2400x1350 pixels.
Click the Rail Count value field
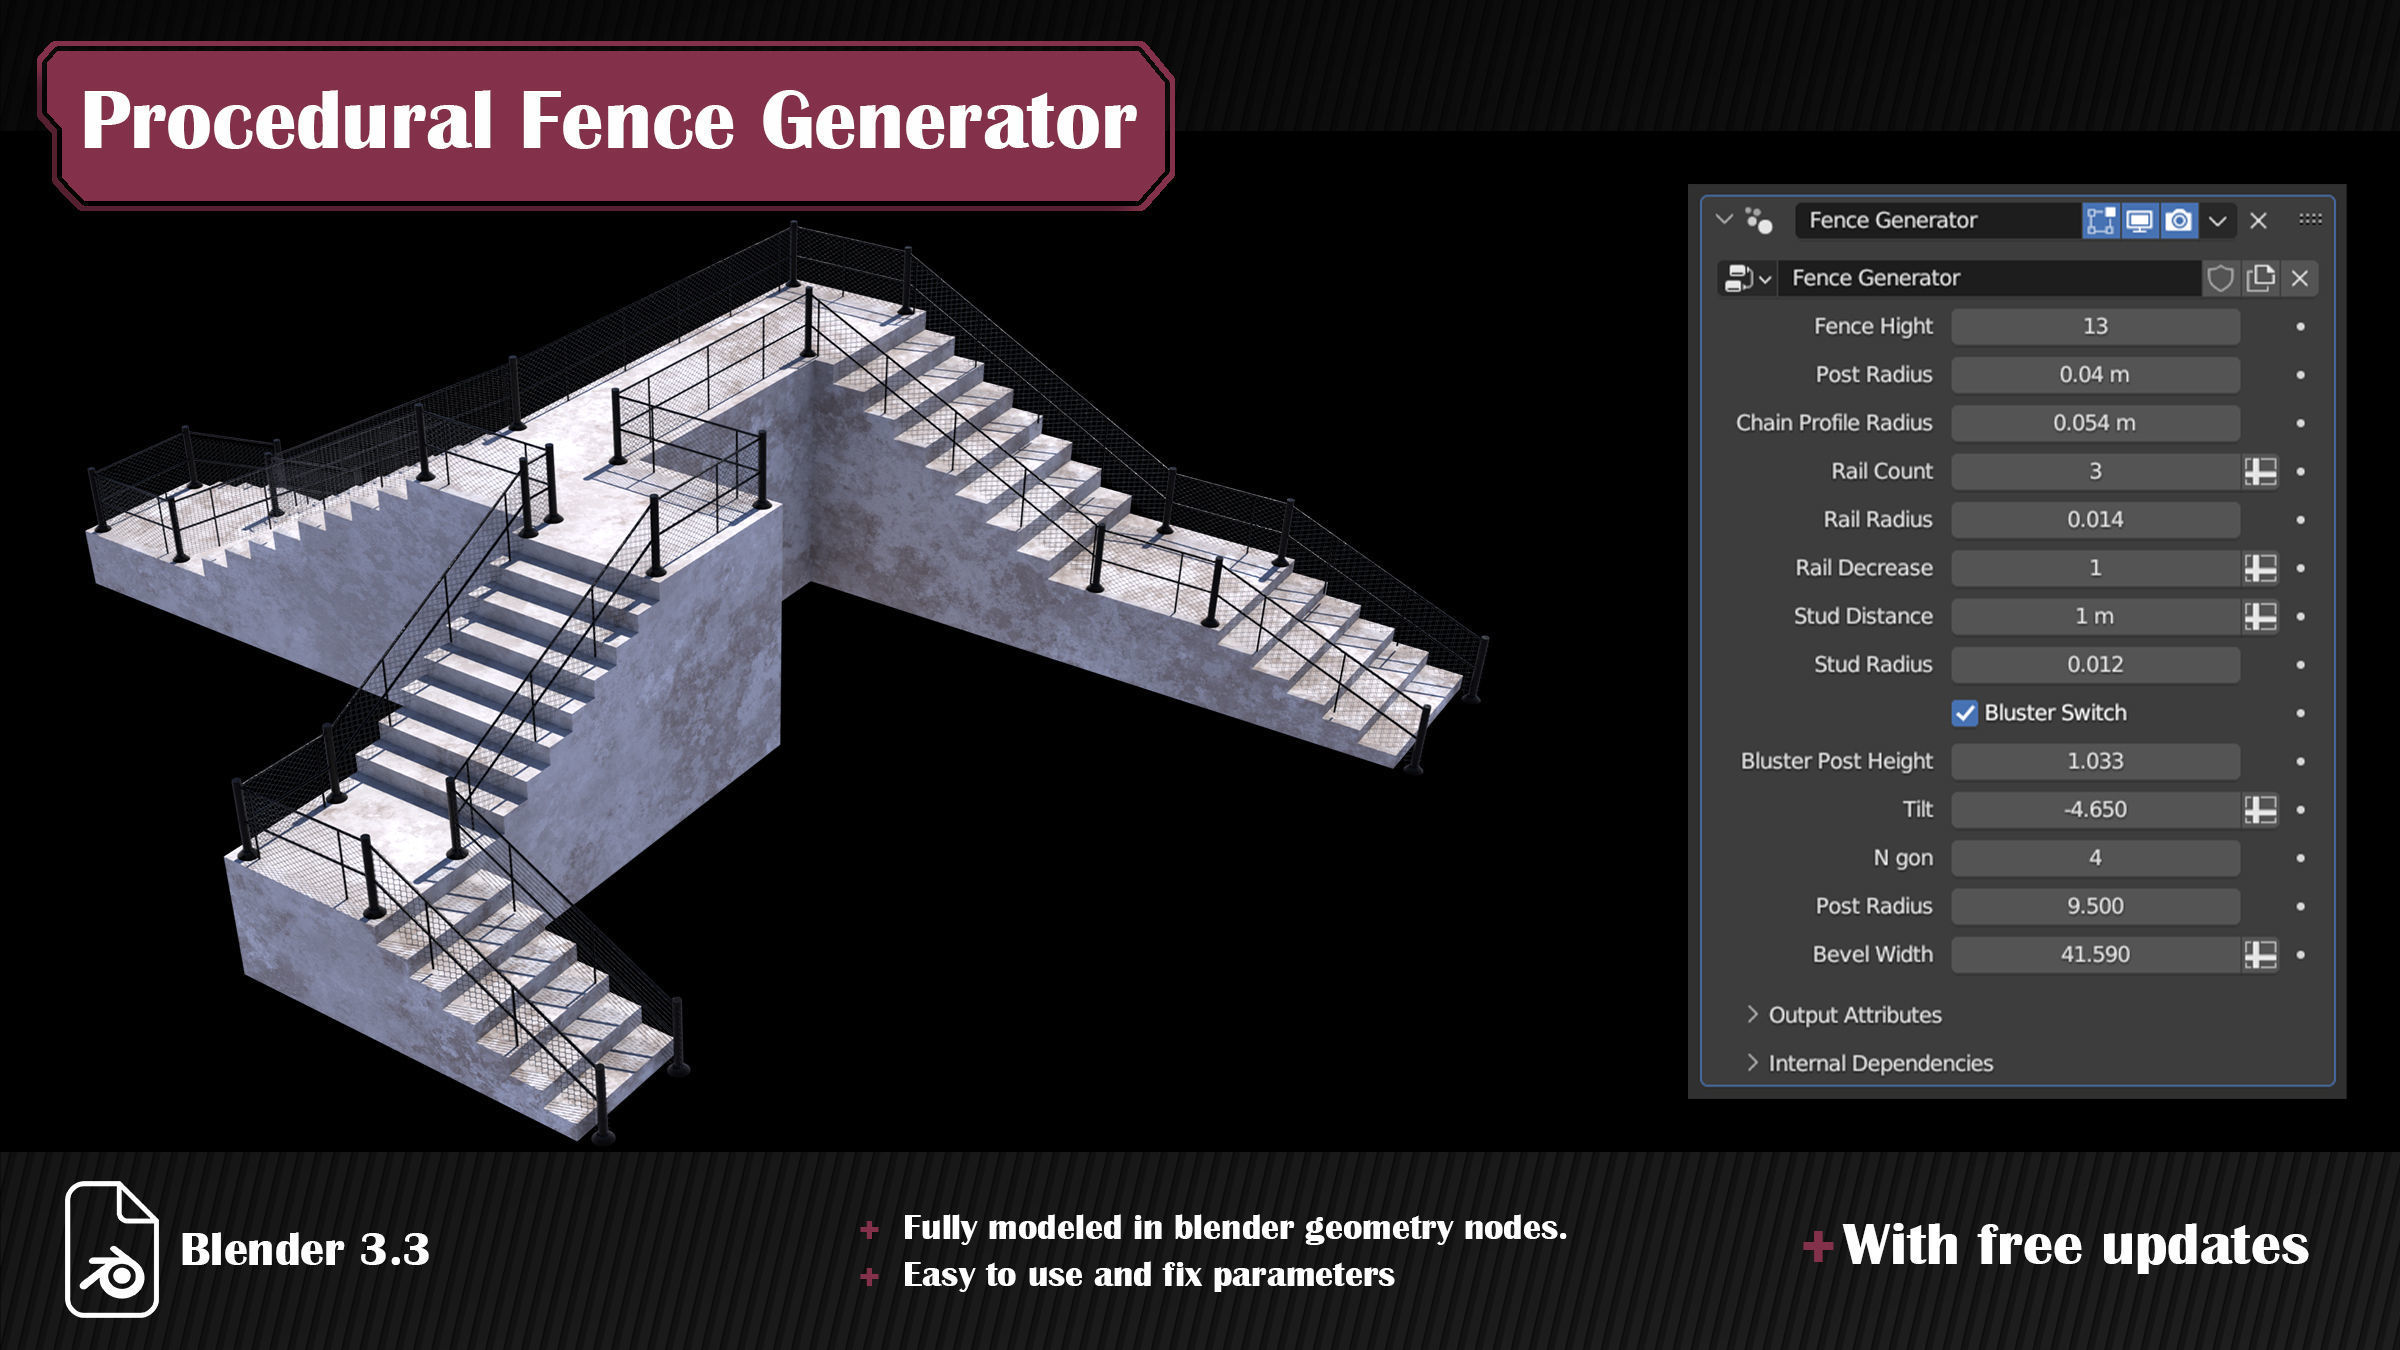pos(2095,471)
